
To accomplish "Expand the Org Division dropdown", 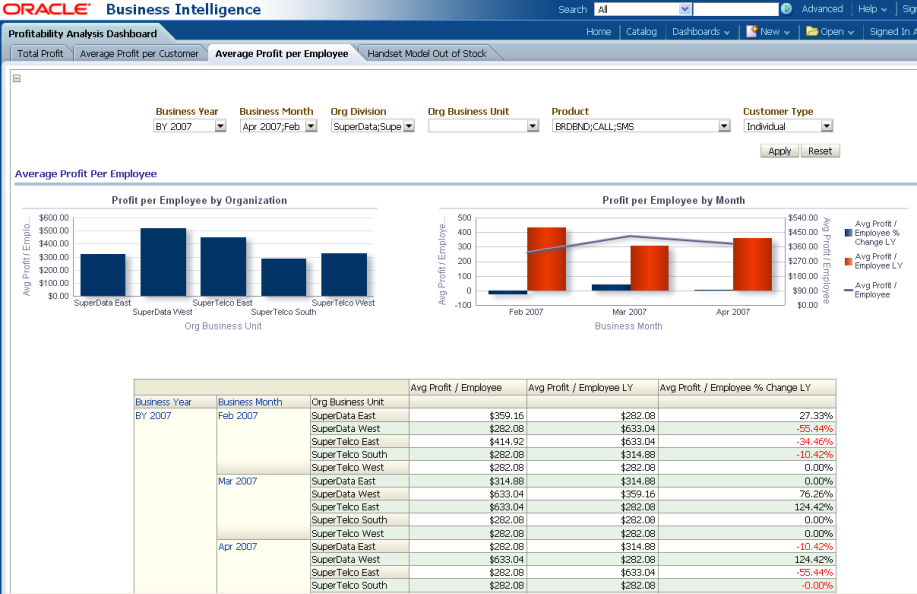I will point(409,126).
